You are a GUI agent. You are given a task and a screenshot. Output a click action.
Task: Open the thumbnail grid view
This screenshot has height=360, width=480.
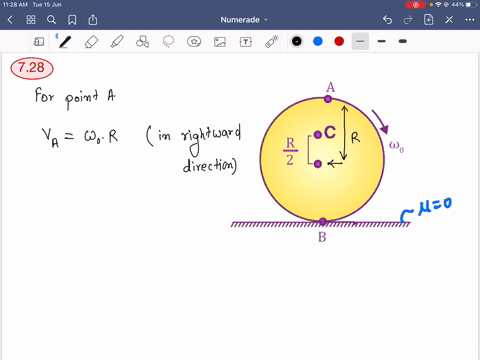coord(31,20)
